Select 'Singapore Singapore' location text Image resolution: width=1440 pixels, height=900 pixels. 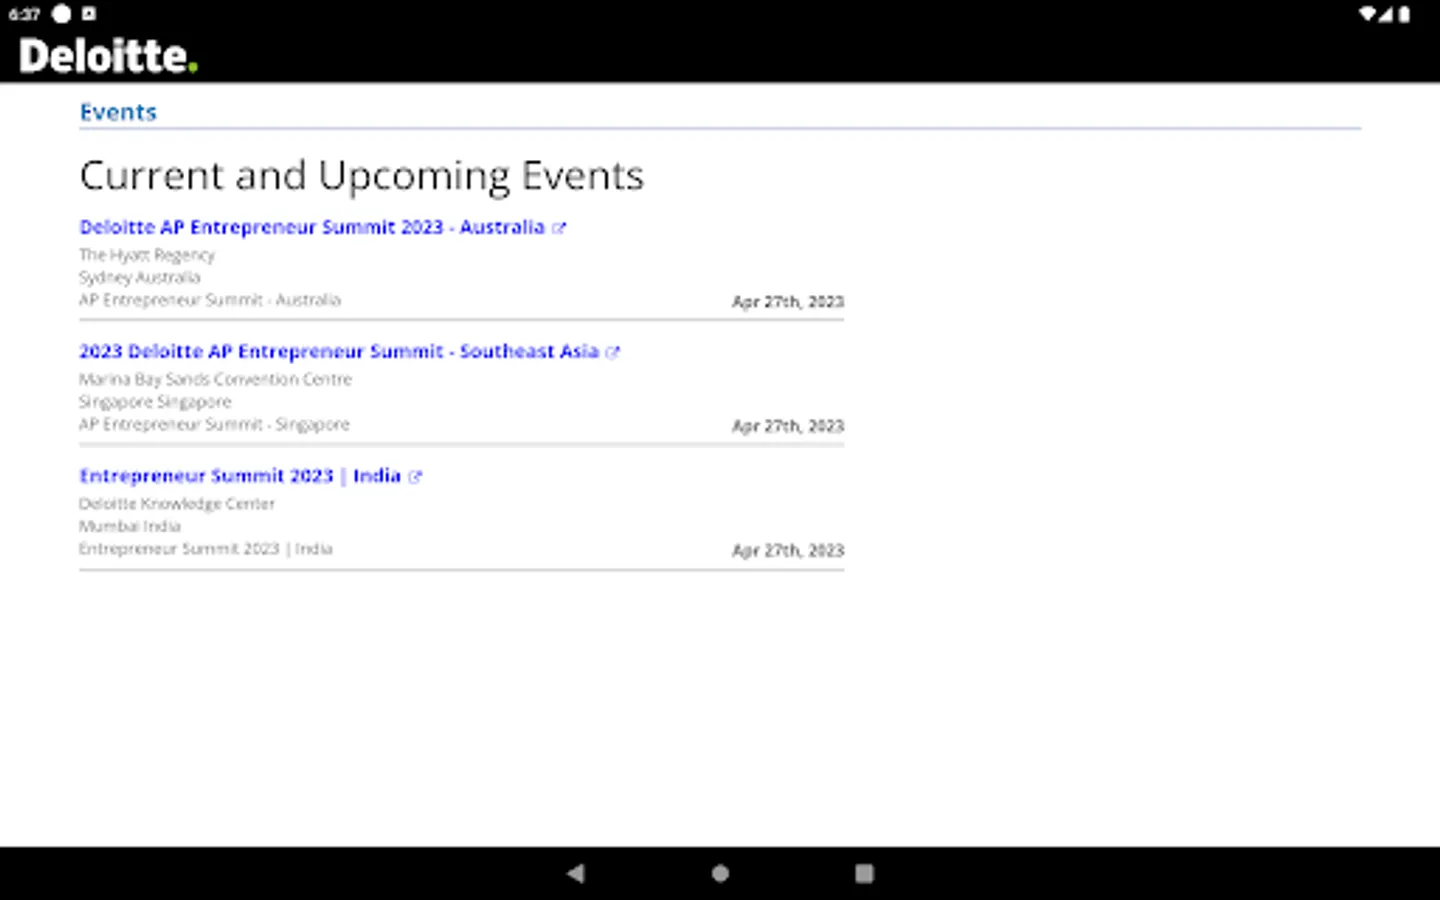coord(155,402)
